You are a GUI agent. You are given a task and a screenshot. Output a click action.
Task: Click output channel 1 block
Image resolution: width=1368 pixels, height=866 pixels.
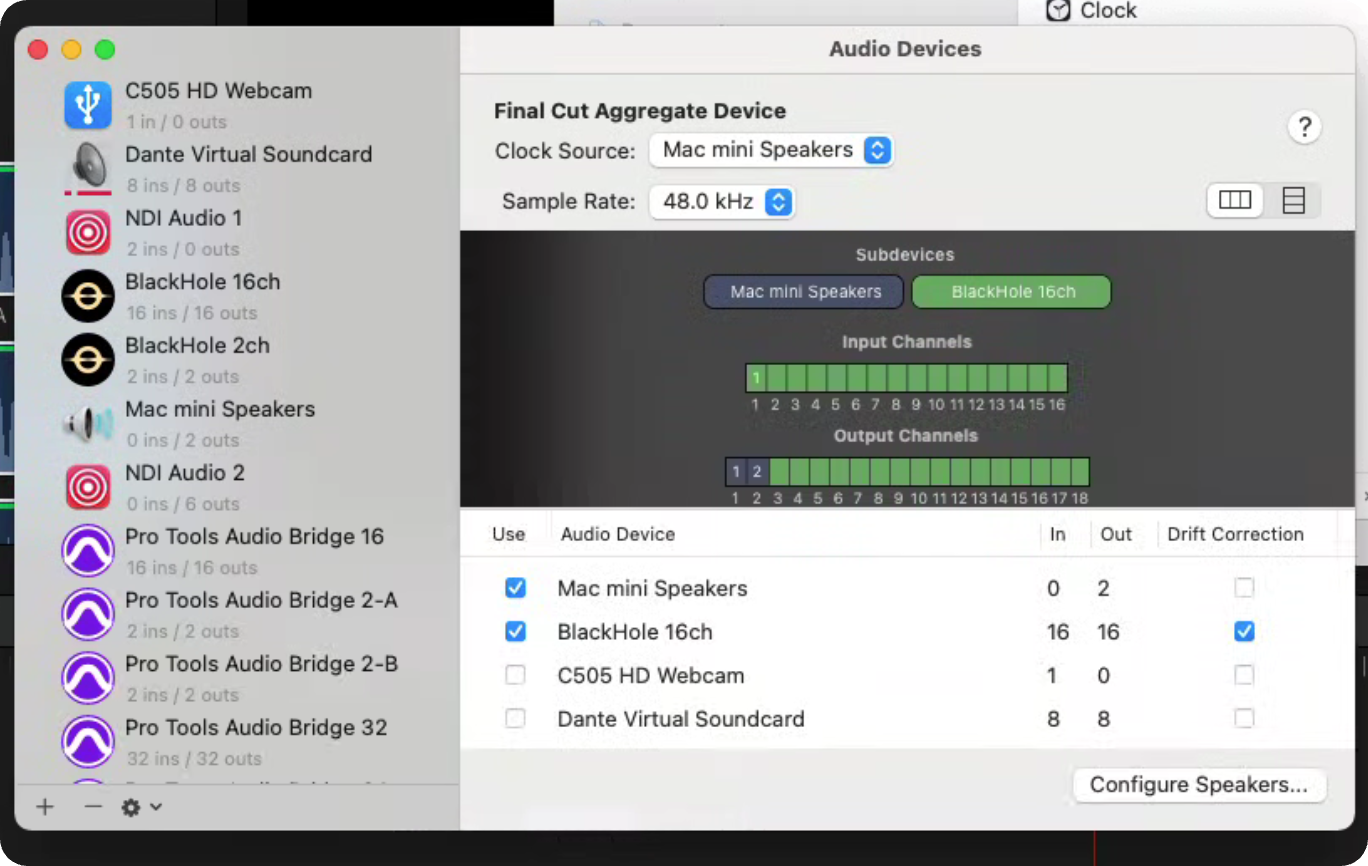pos(736,472)
